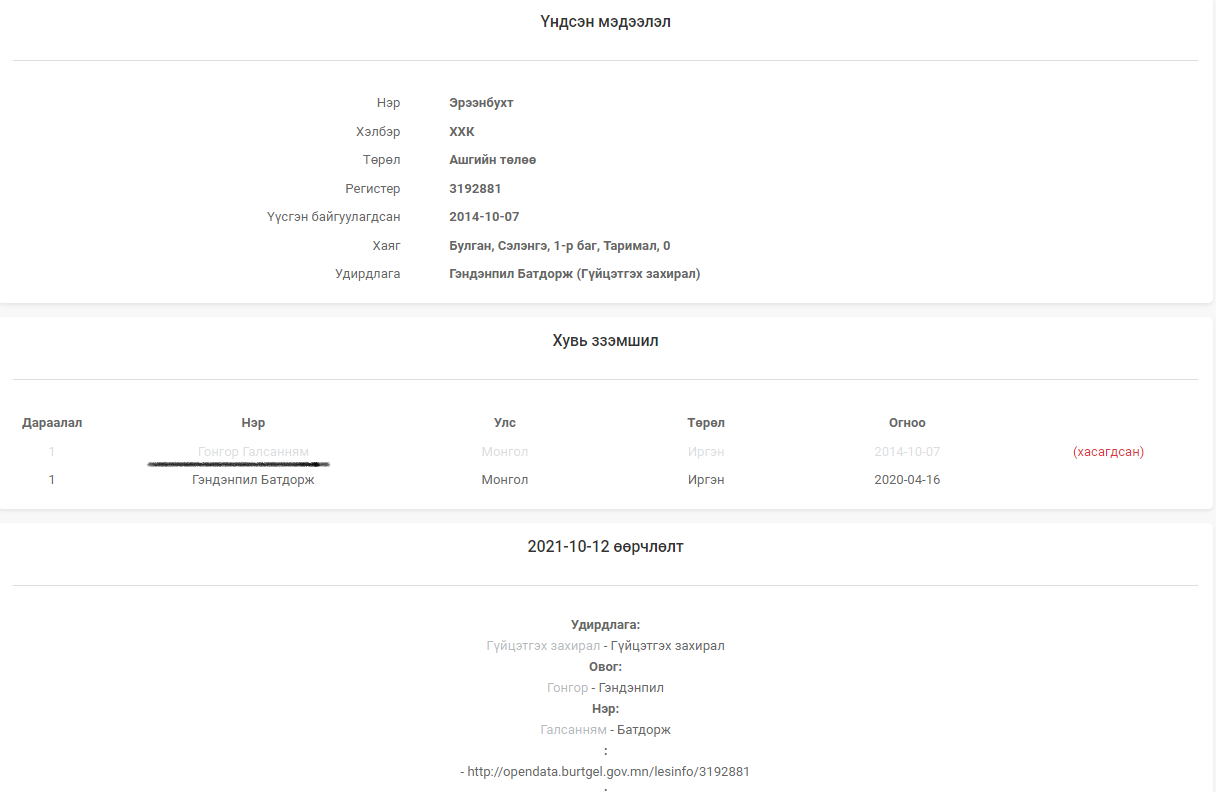Click the Огноо column header
The height and width of the screenshot is (792, 1216).
[907, 423]
